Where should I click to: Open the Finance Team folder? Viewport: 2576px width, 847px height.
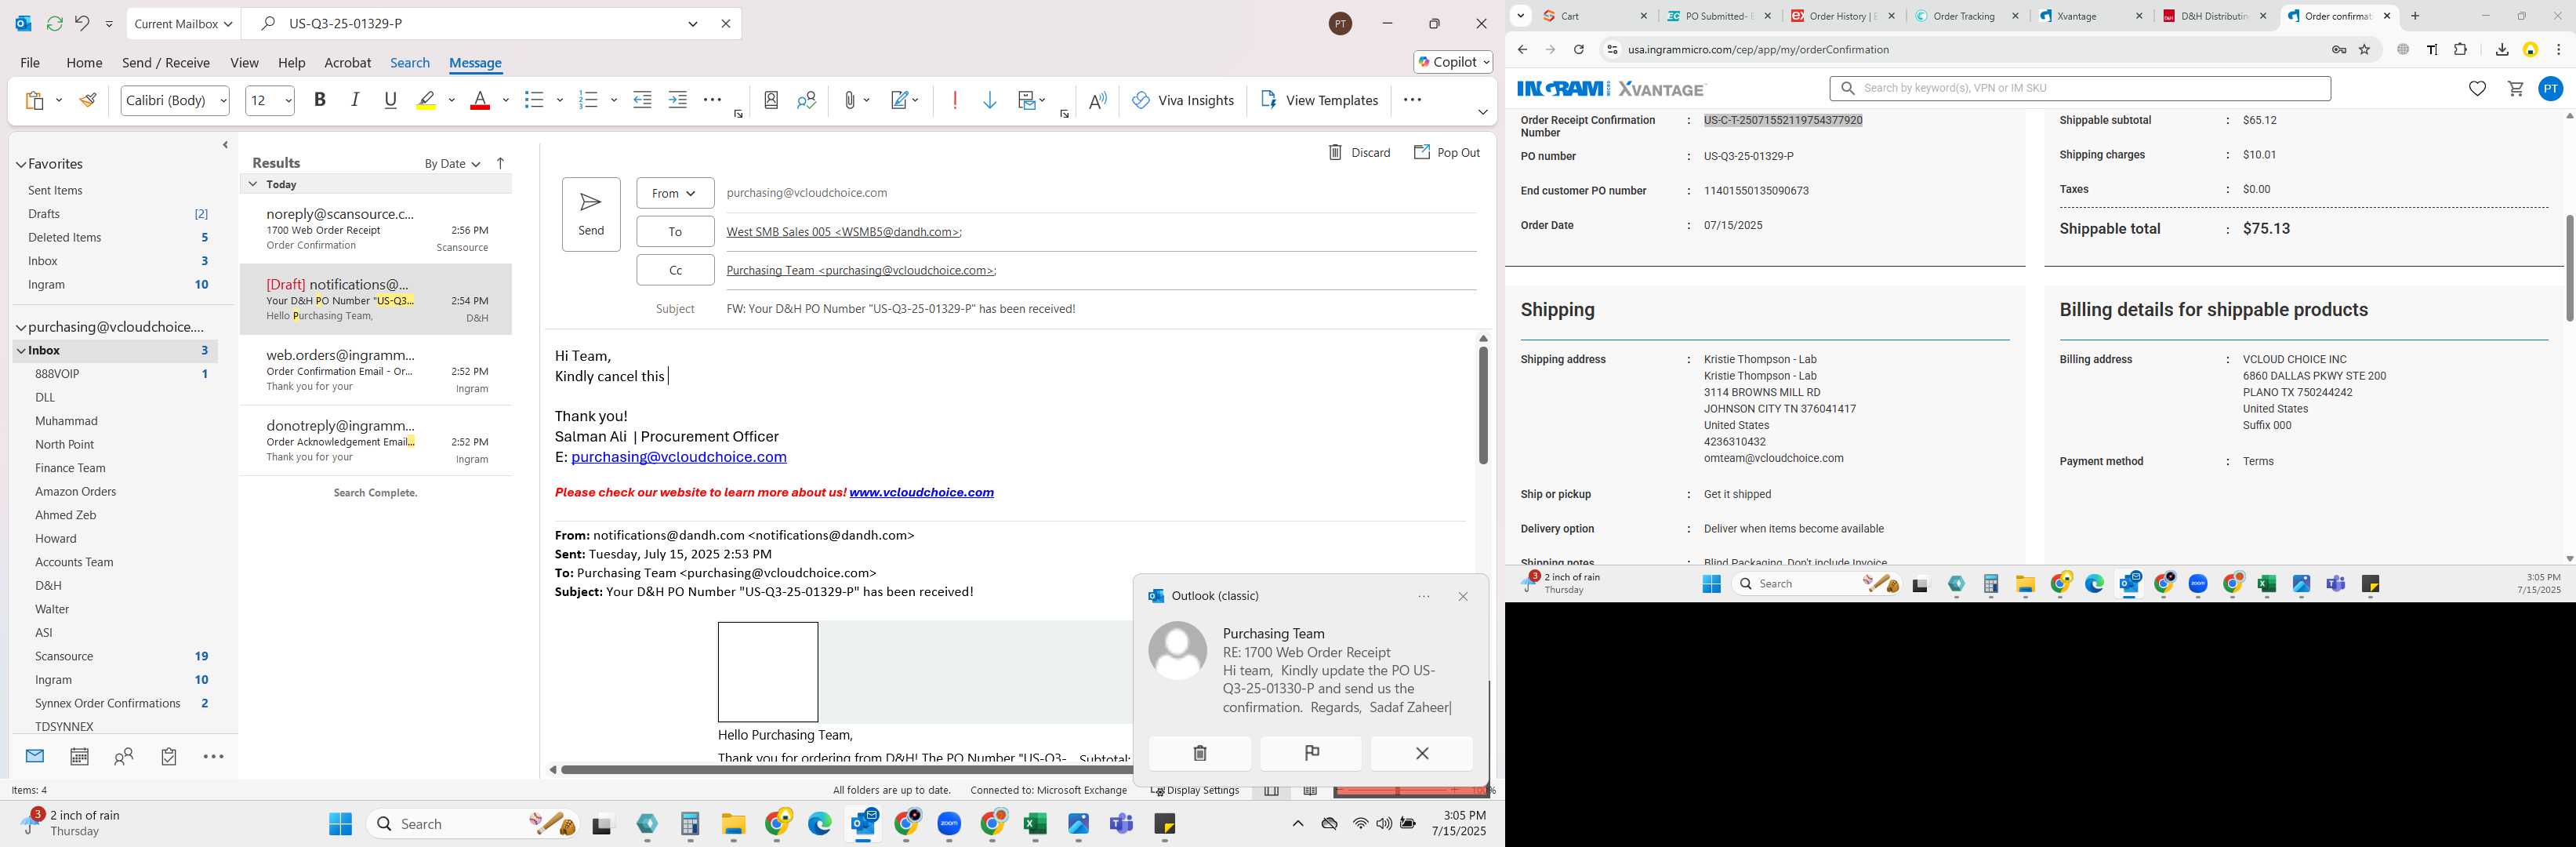pos(70,468)
